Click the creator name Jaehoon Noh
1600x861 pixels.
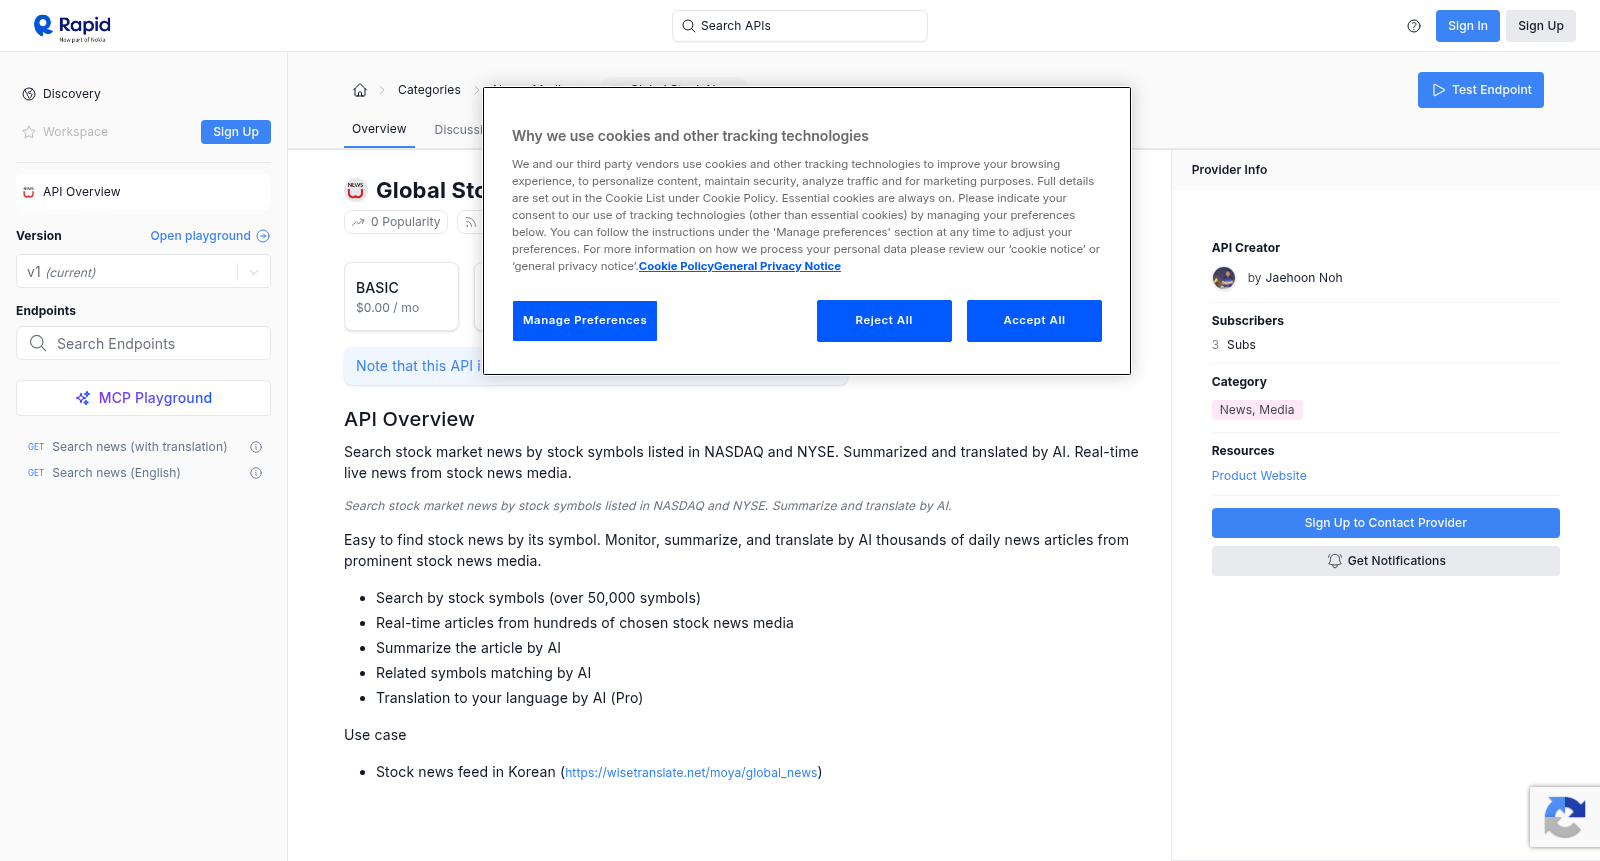tap(1304, 278)
